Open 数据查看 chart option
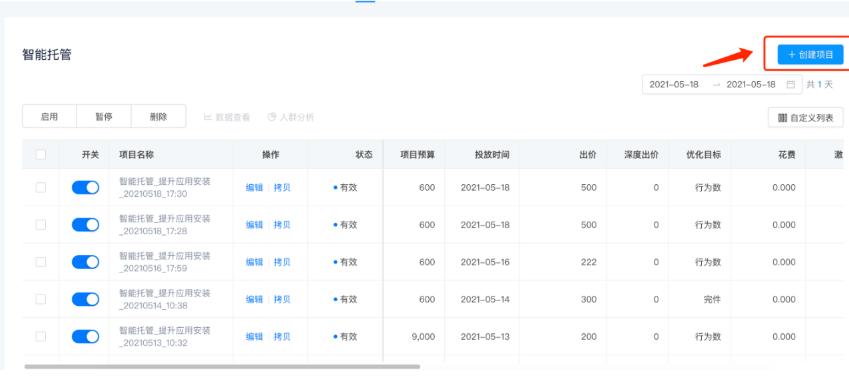This screenshot has height=387, width=849. tap(227, 117)
